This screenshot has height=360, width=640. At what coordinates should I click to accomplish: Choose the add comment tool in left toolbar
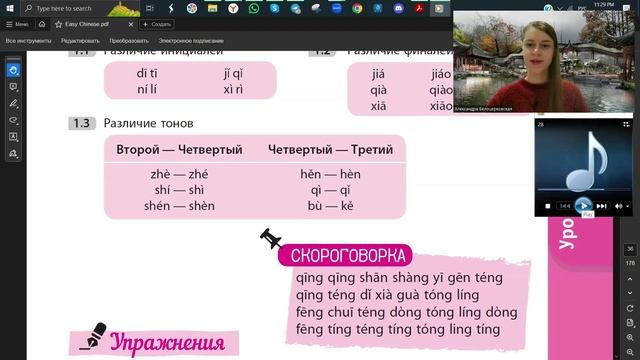[x=13, y=87]
